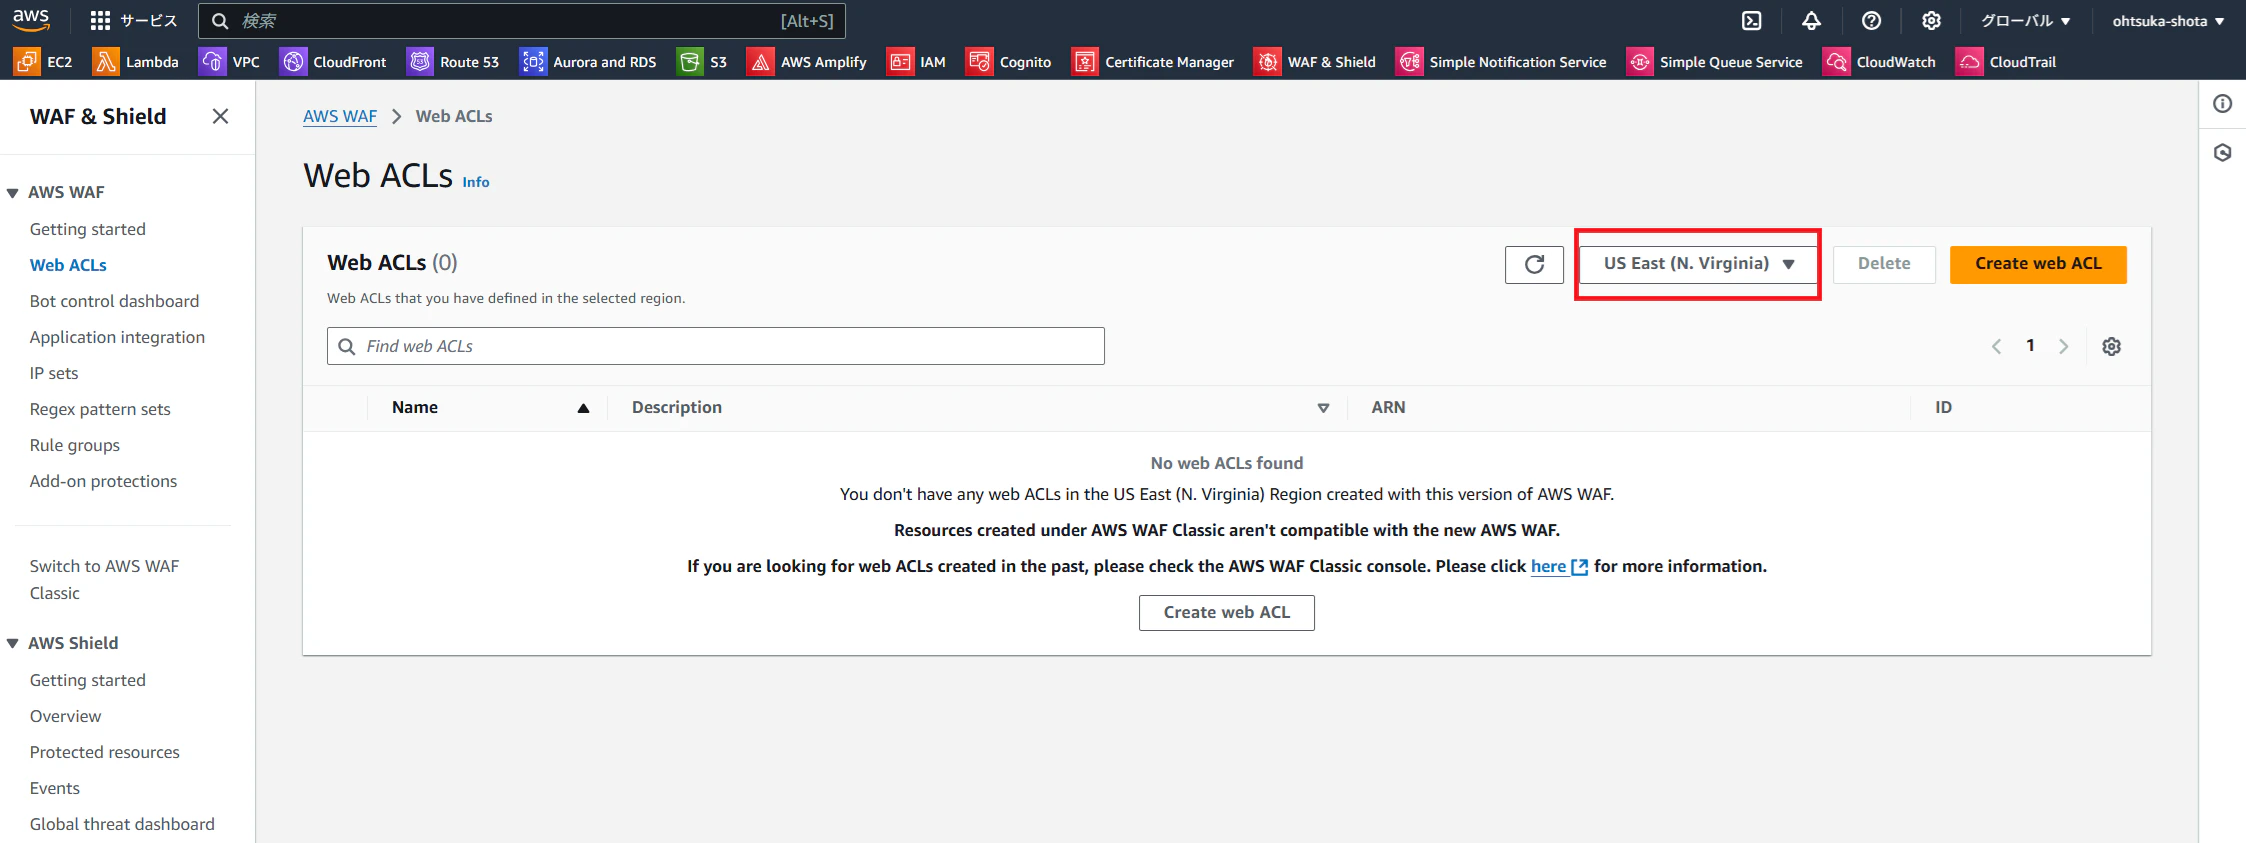Close the WAF & Shield sidebar
The height and width of the screenshot is (843, 2246).
click(x=220, y=116)
